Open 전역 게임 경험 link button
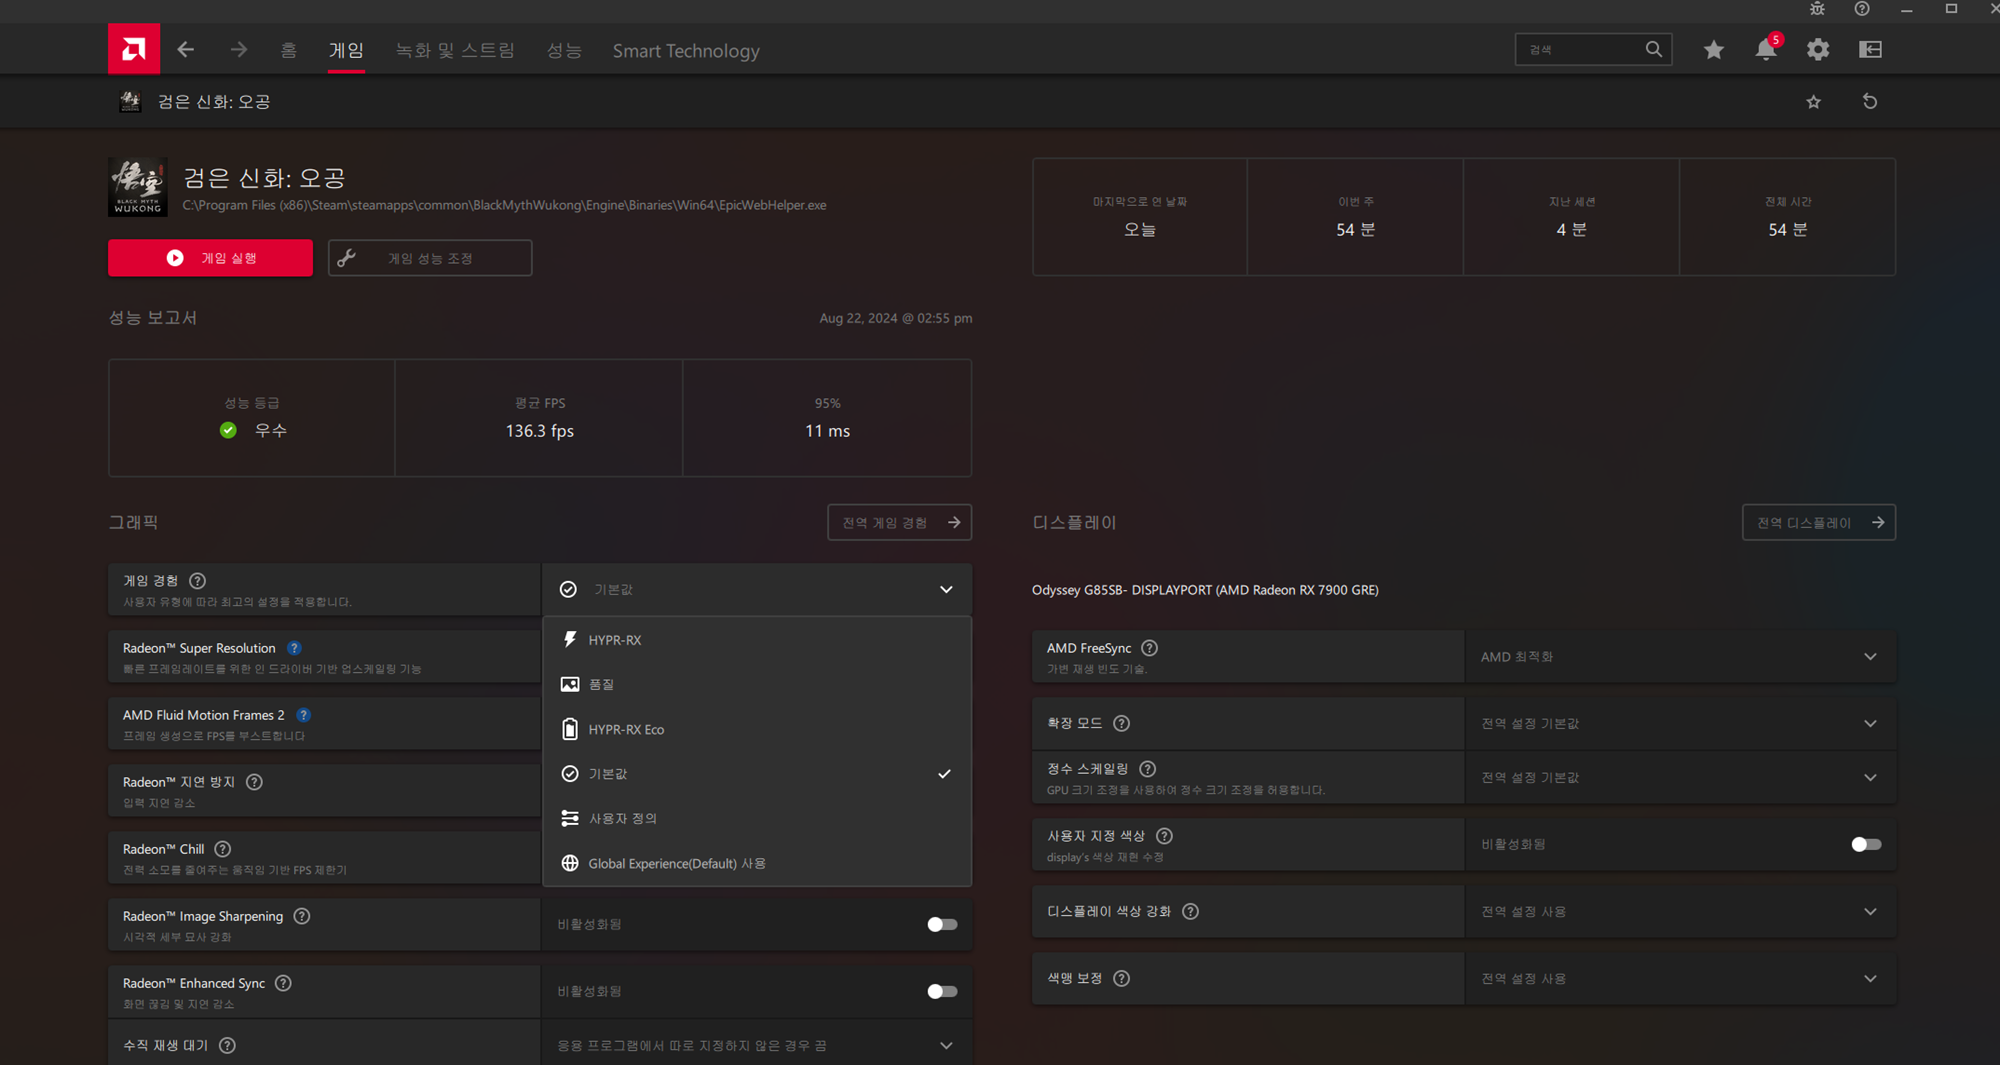The image size is (2000, 1065). 899,522
